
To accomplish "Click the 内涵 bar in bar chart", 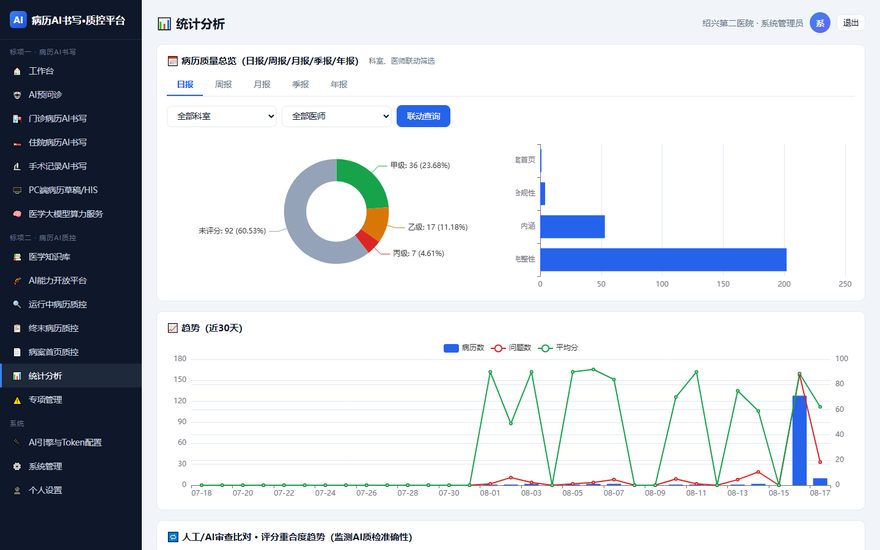I will tap(572, 227).
